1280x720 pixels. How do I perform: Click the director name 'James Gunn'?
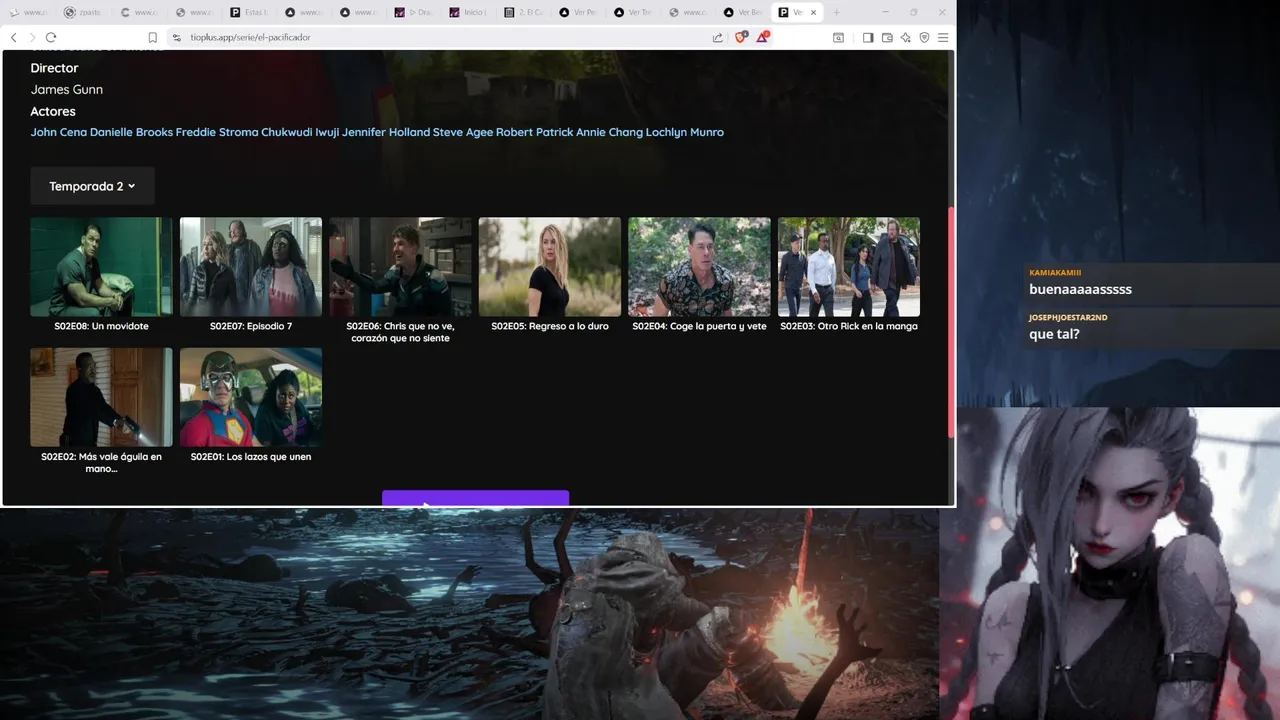(67, 90)
